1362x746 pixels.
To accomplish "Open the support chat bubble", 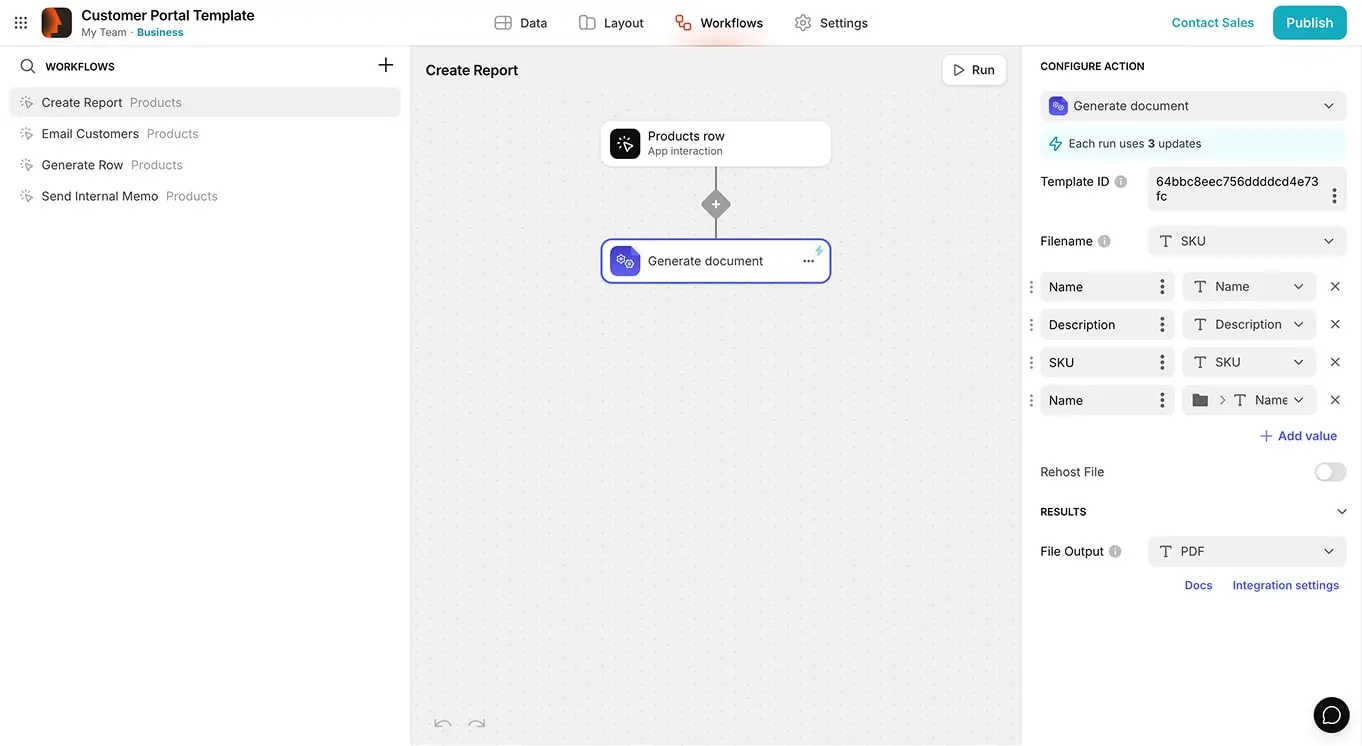I will 1331,715.
